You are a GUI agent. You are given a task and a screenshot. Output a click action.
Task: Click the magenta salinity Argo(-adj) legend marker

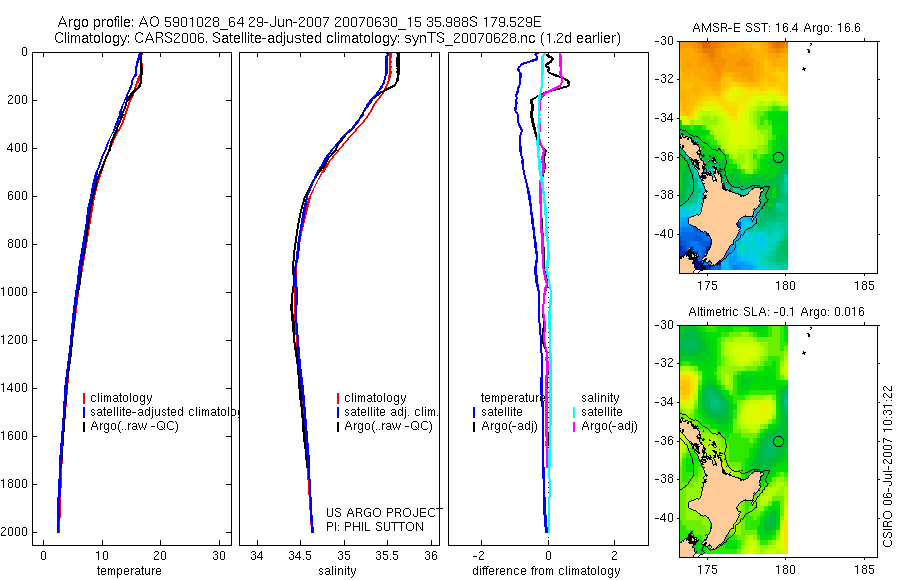[574, 427]
